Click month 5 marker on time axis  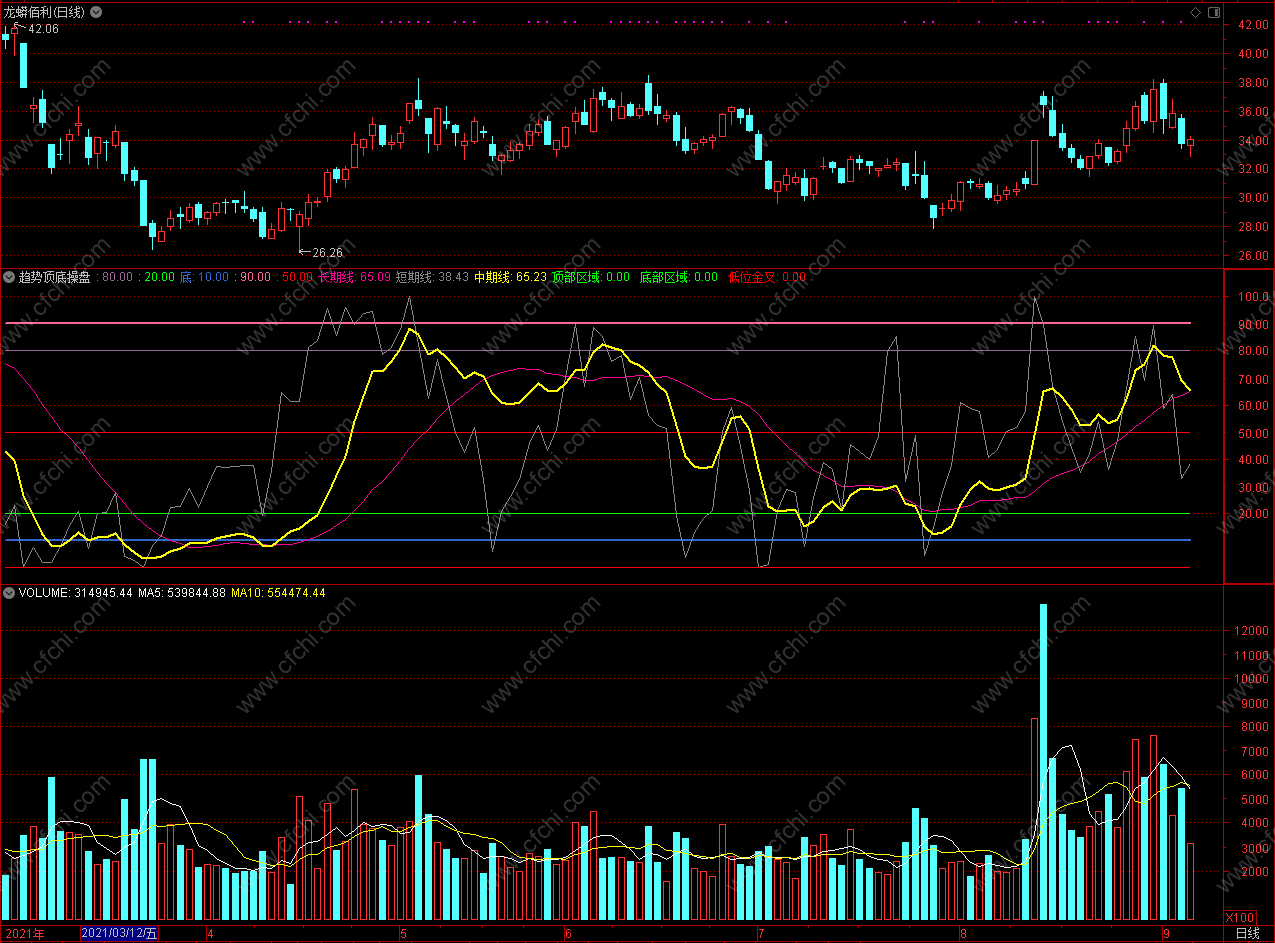(x=404, y=934)
